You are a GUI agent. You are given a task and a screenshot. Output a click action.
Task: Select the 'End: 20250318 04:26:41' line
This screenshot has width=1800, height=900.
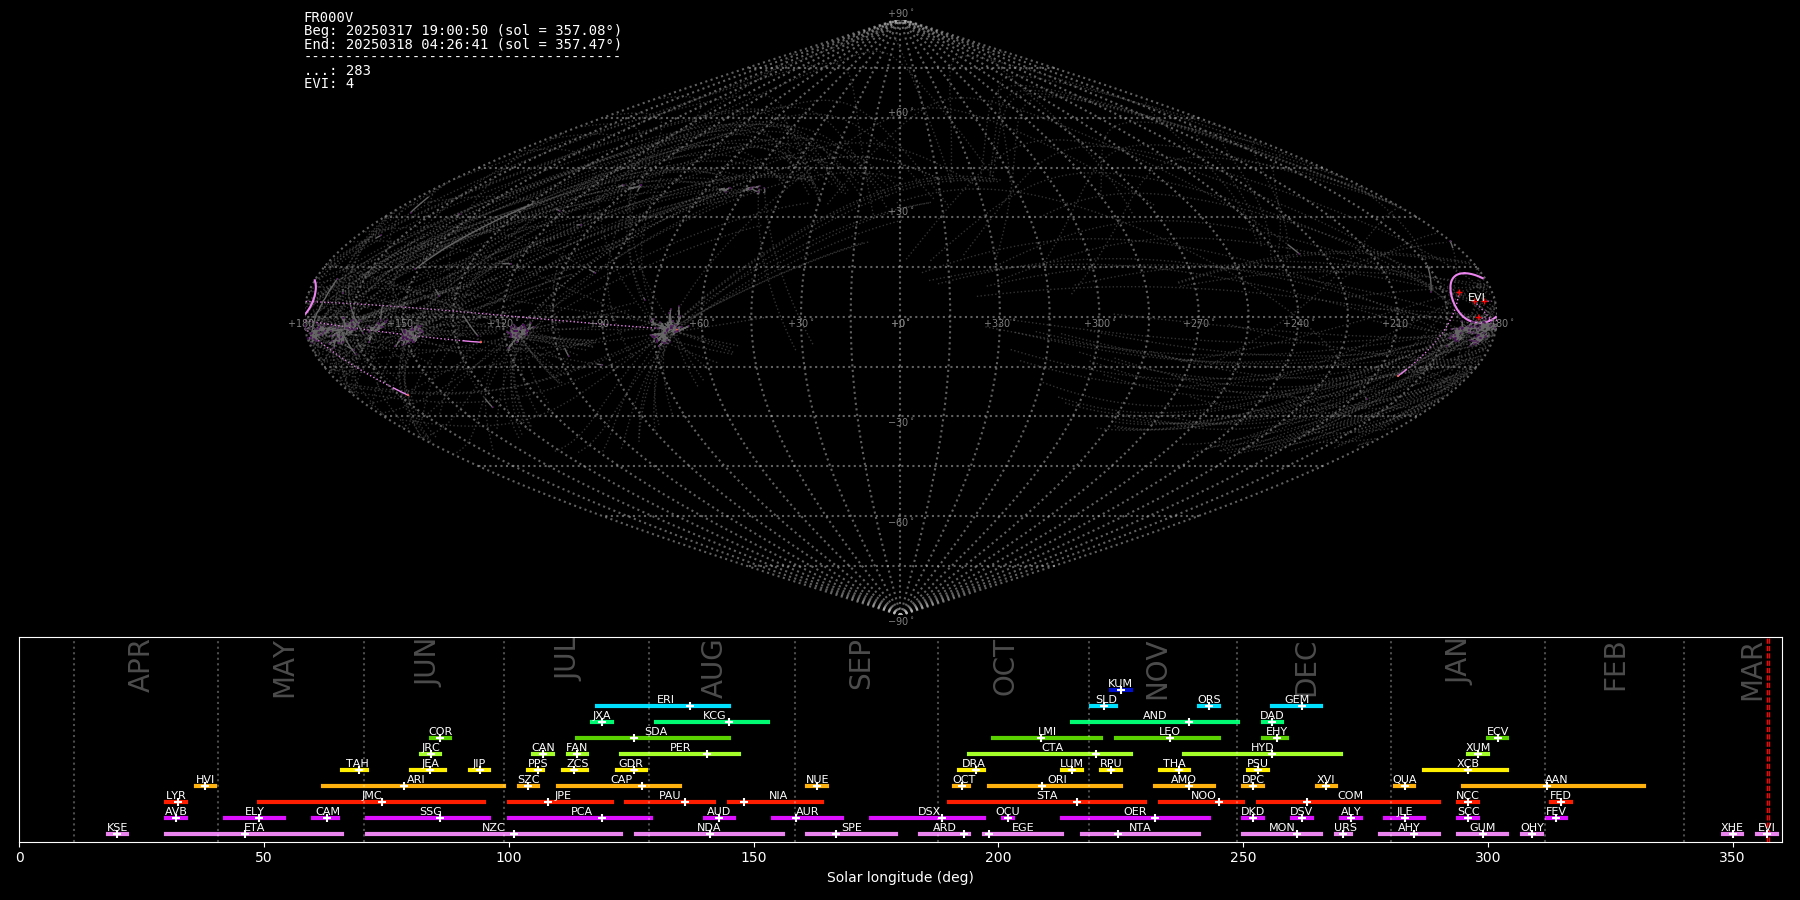(463, 44)
